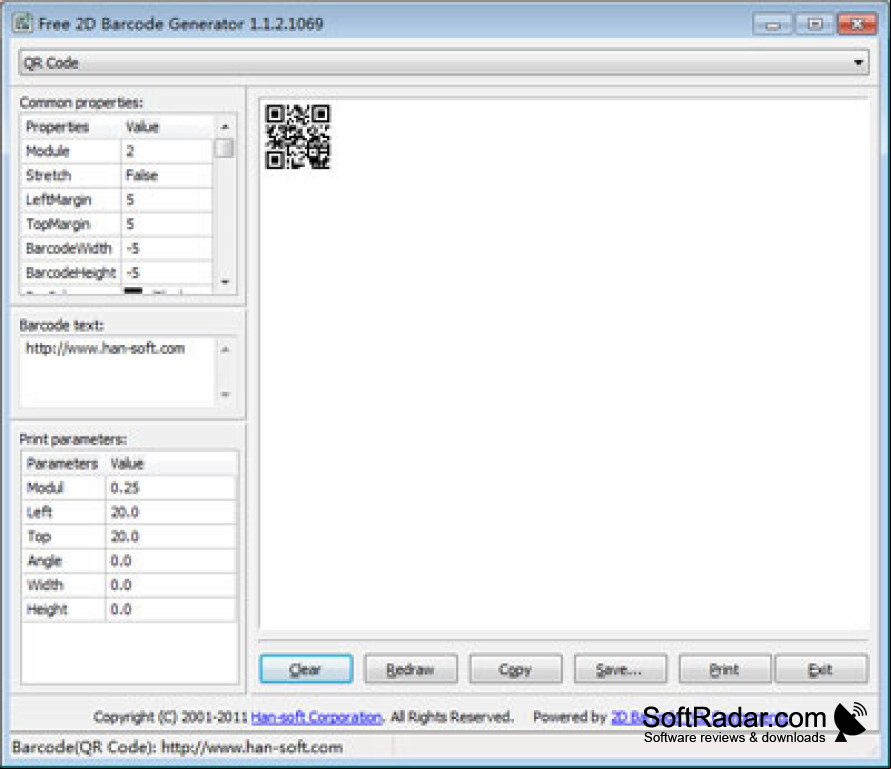Select the BarcodeWidth value -5

point(166,248)
